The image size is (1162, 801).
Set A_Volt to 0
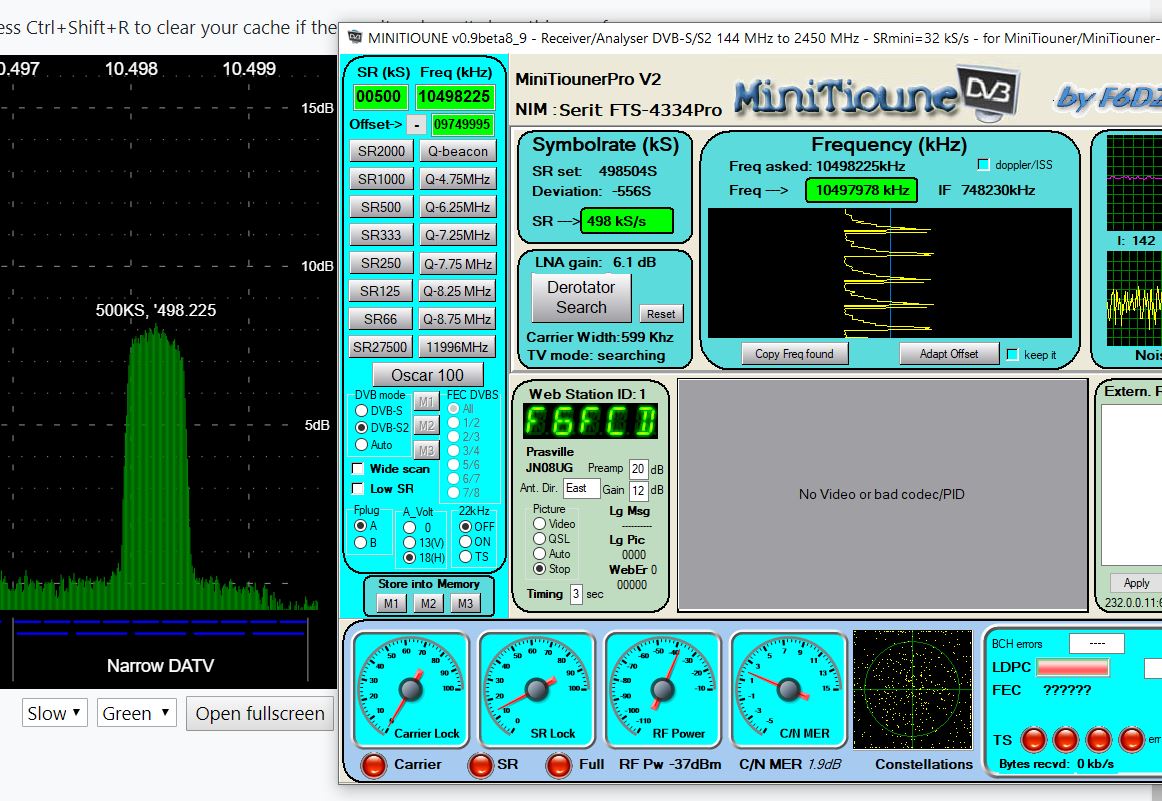(409, 527)
